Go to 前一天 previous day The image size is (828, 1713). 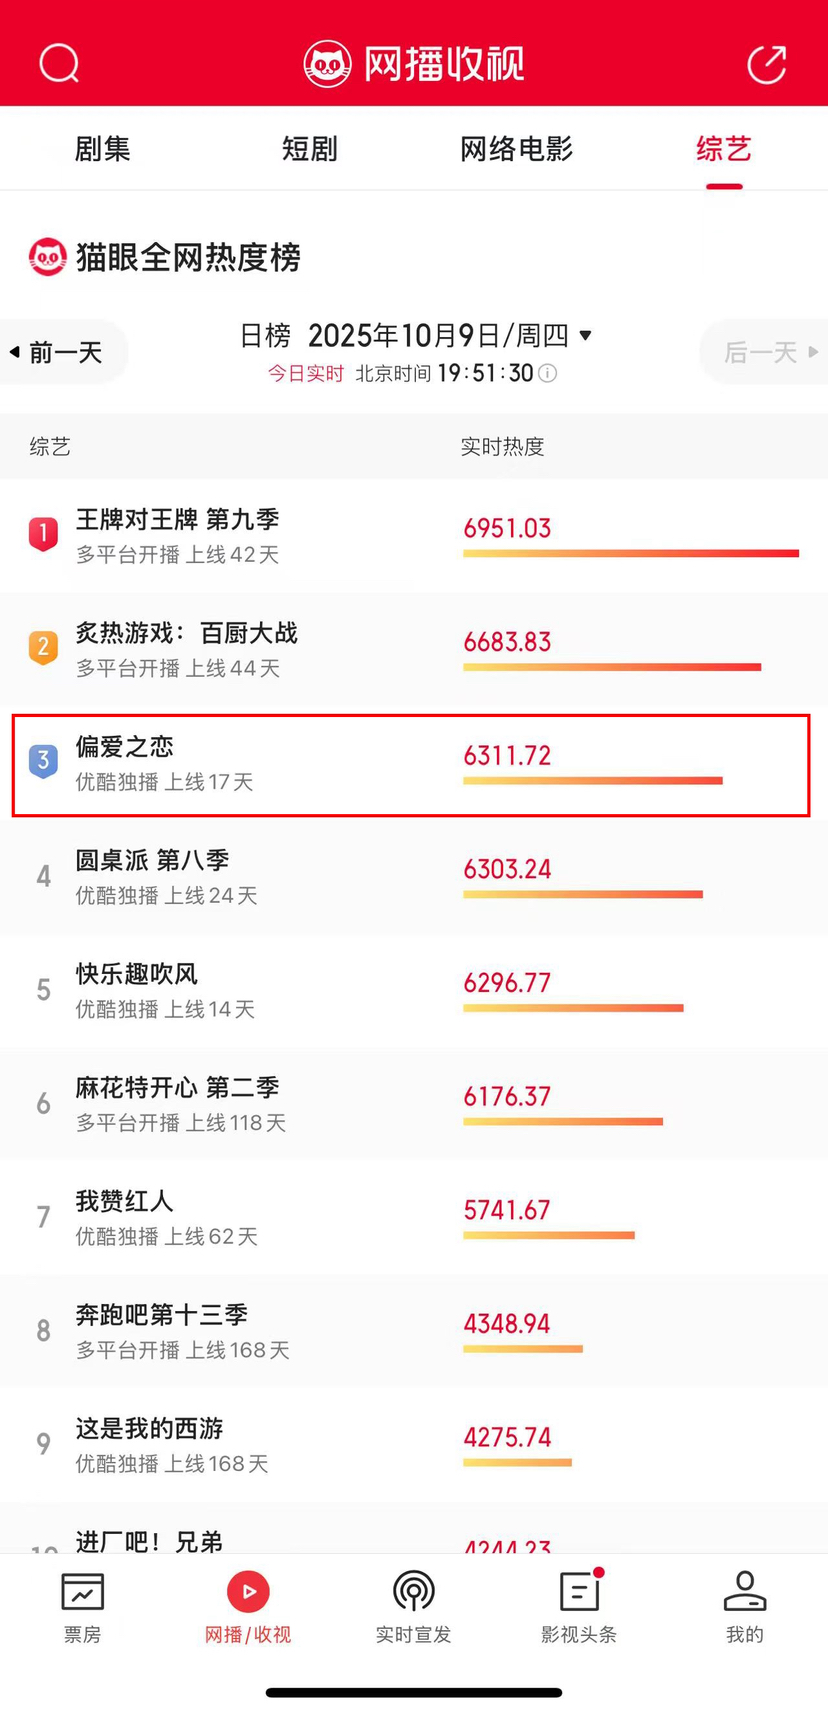tap(64, 352)
